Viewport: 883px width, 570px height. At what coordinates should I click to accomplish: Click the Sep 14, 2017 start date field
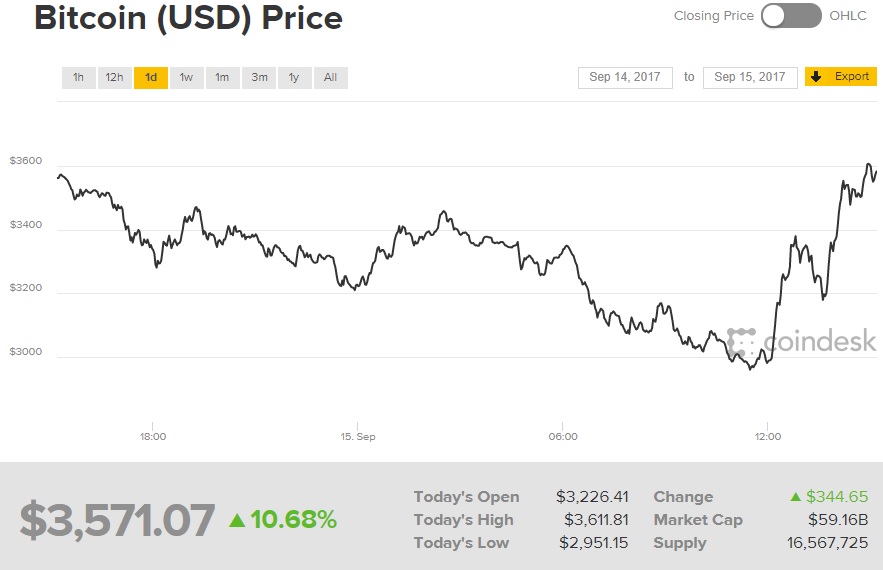pos(625,77)
